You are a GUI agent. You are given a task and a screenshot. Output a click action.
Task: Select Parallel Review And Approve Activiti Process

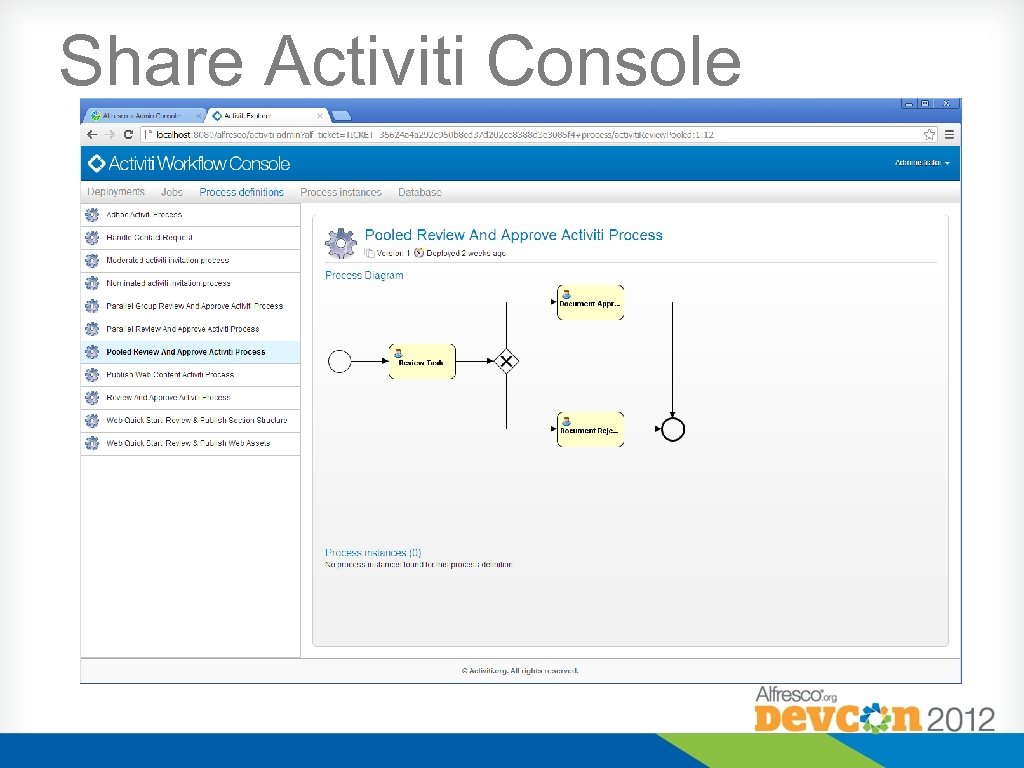coord(190,329)
